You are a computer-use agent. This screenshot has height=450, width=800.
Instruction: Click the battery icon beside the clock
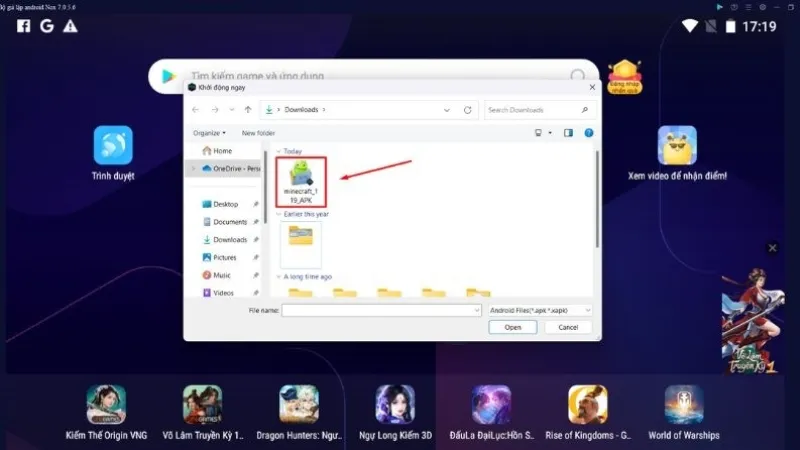(731, 26)
